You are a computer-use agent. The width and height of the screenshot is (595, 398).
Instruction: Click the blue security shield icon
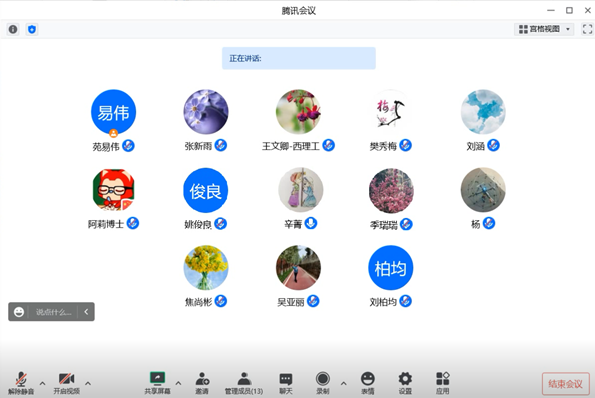click(x=32, y=29)
